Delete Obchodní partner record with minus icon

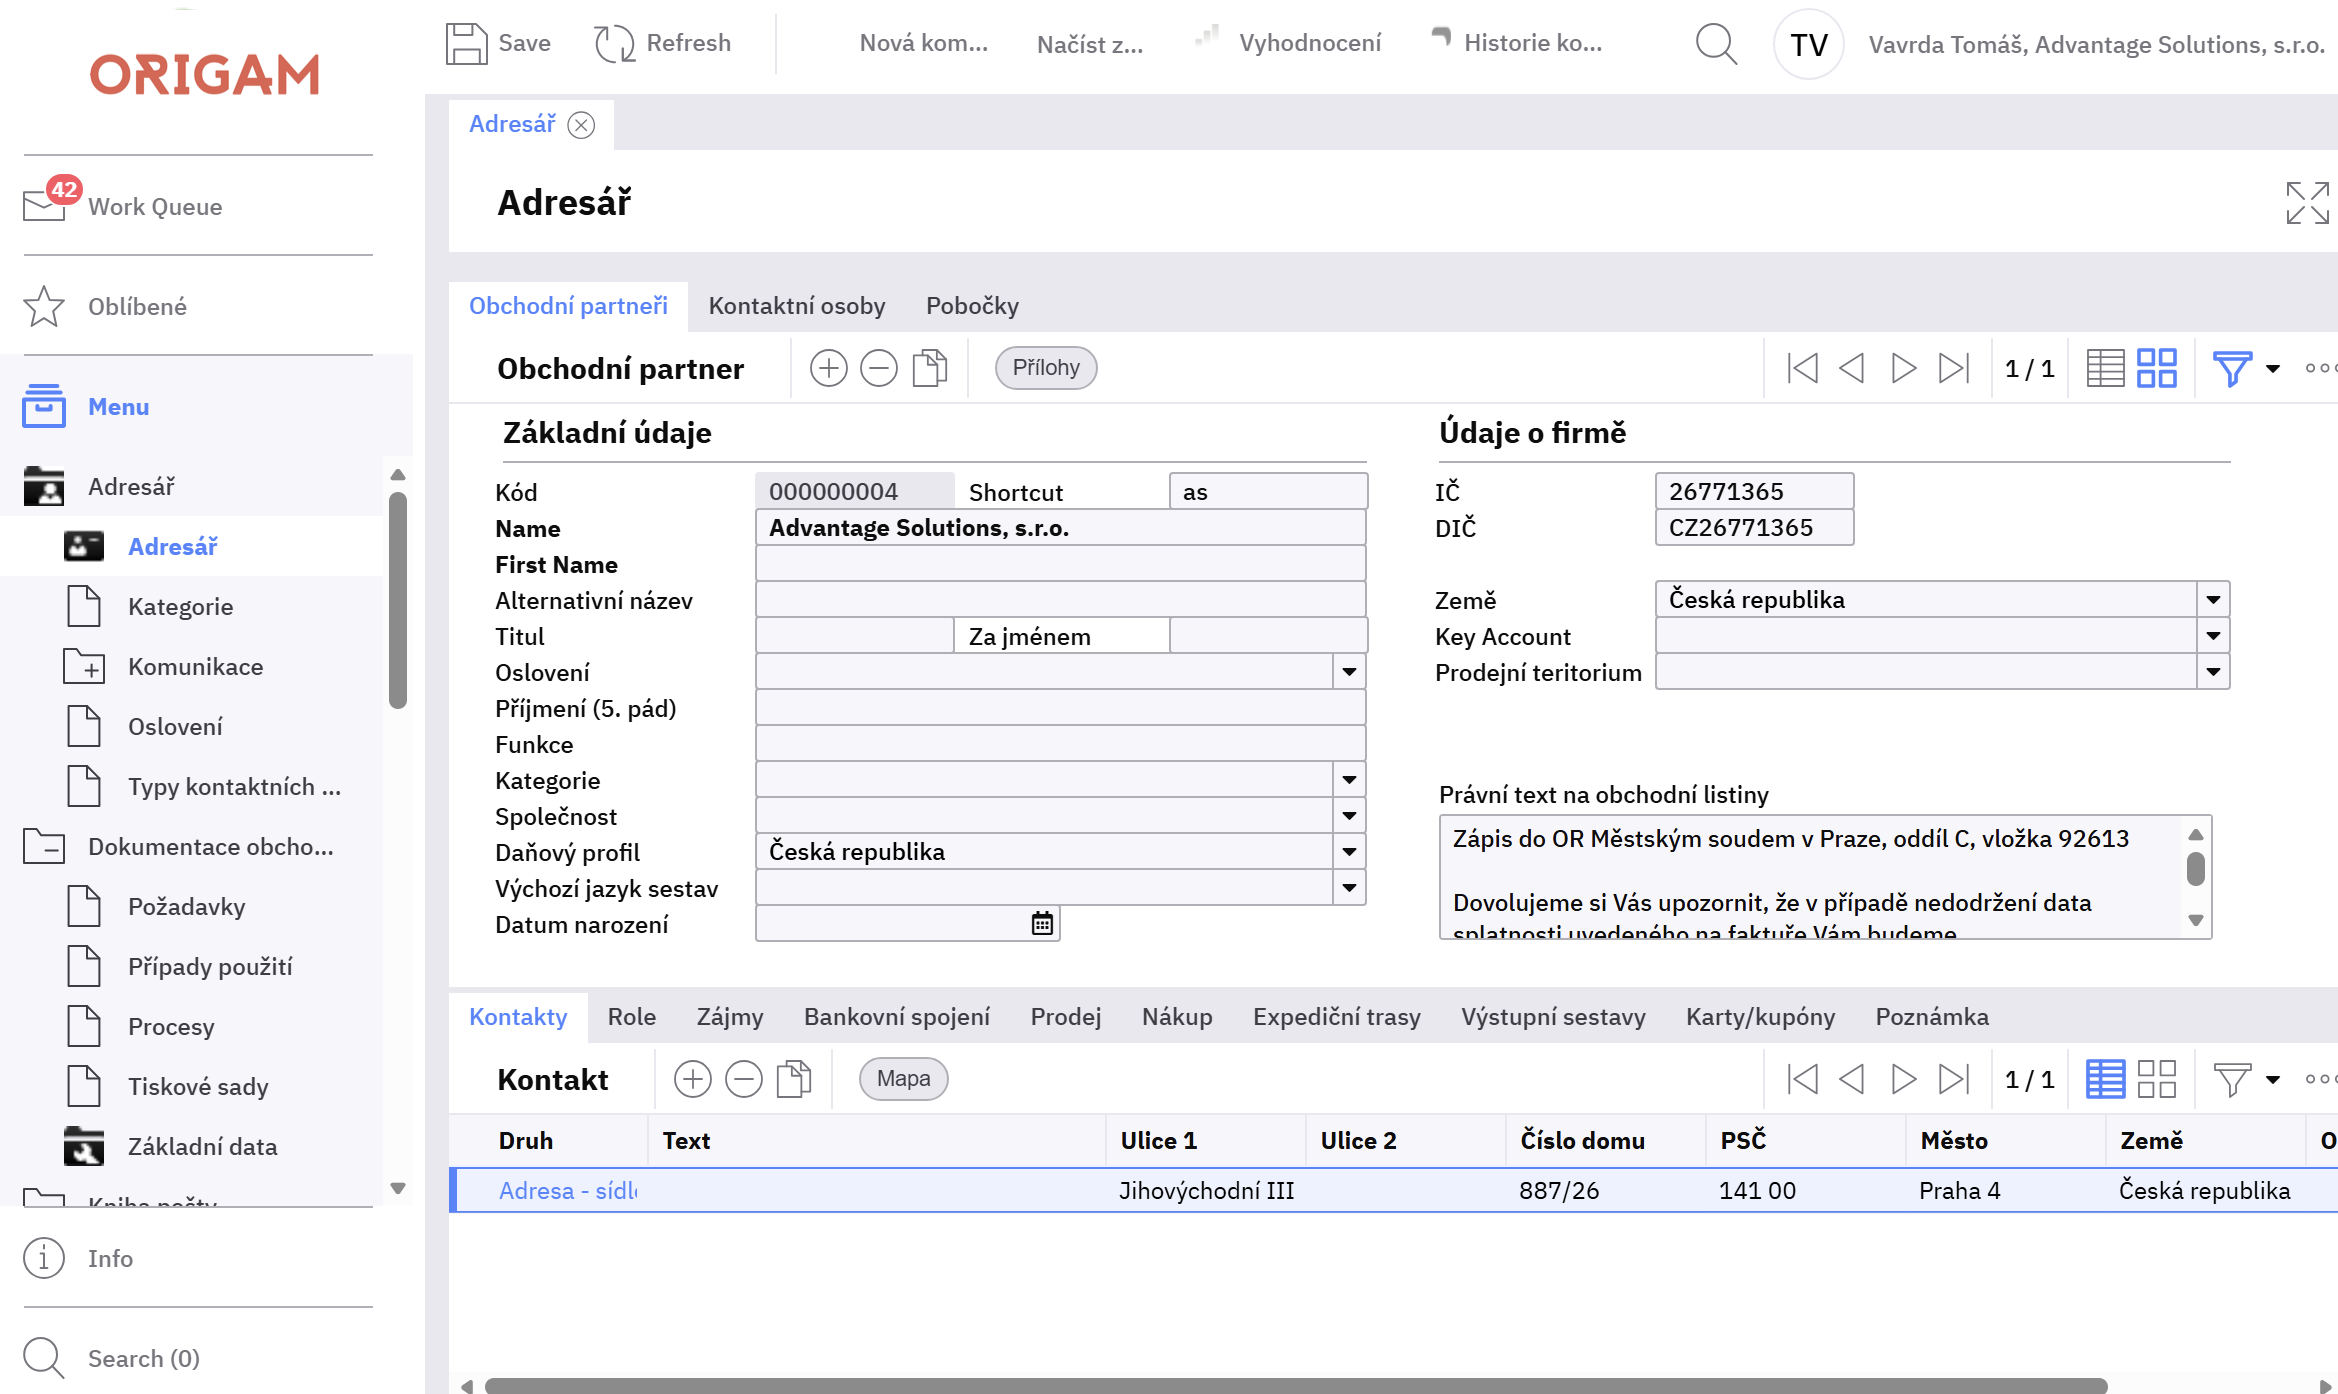pos(879,368)
